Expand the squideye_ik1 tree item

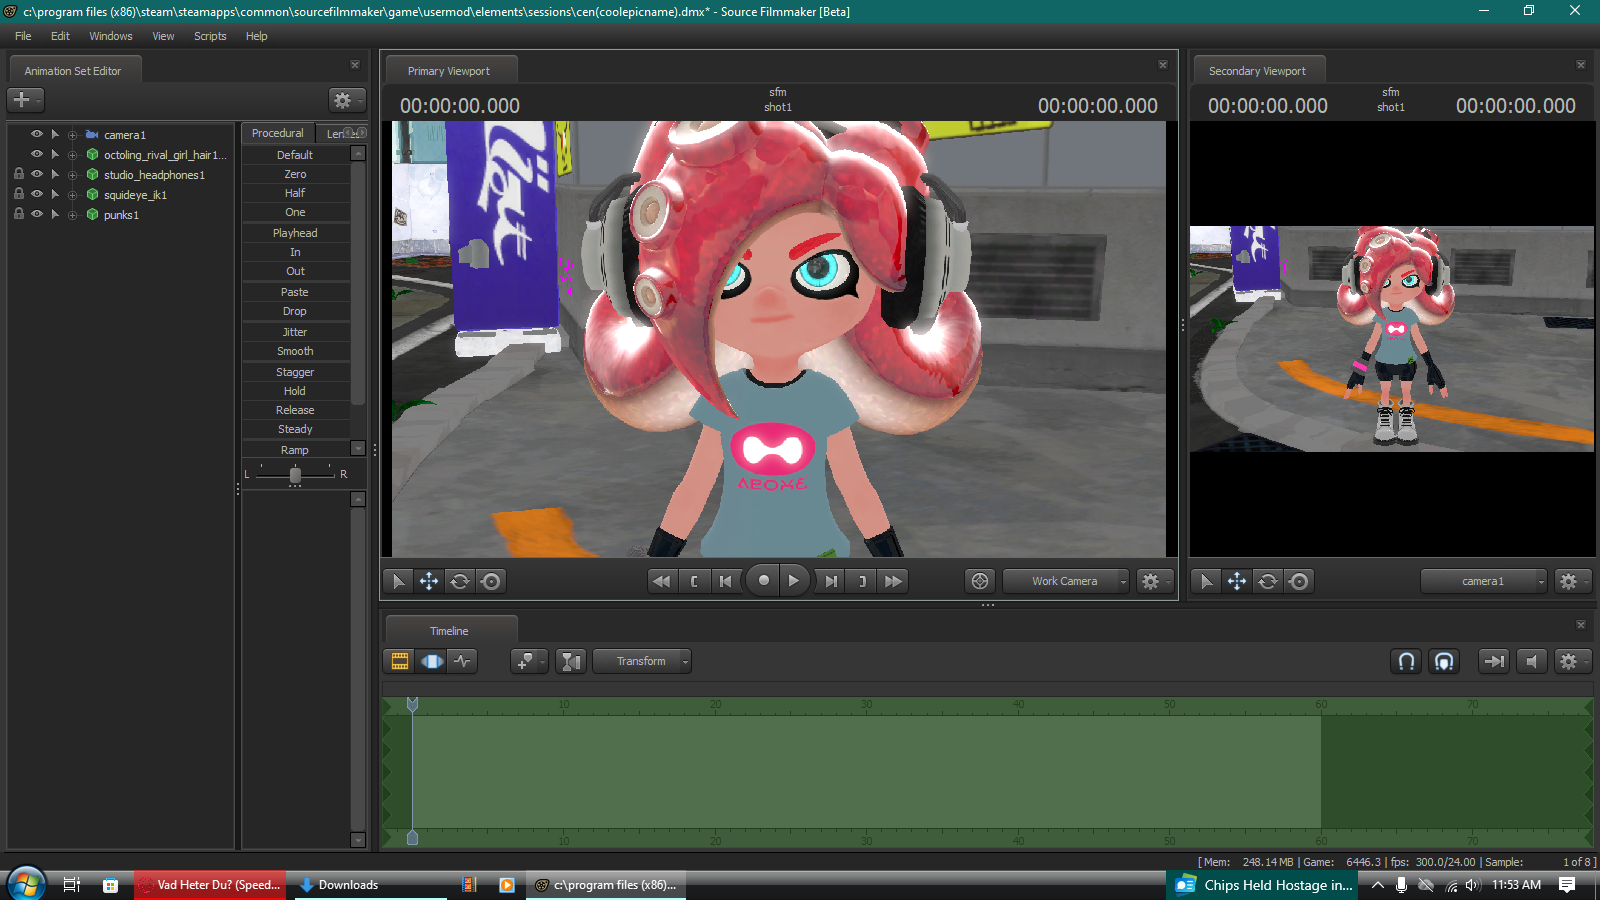point(55,194)
